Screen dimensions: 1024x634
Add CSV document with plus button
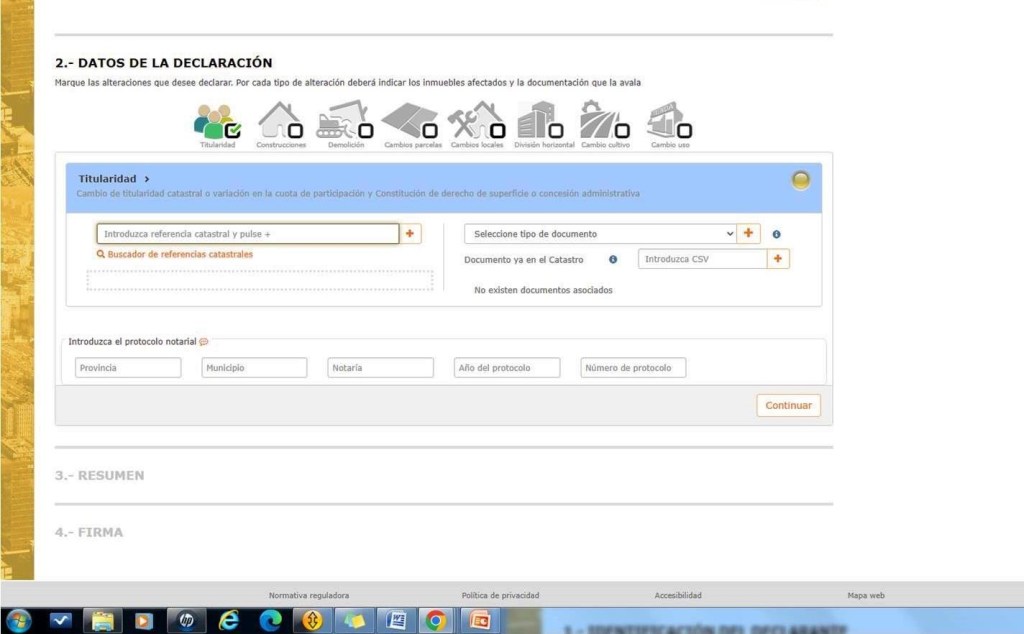(x=779, y=259)
